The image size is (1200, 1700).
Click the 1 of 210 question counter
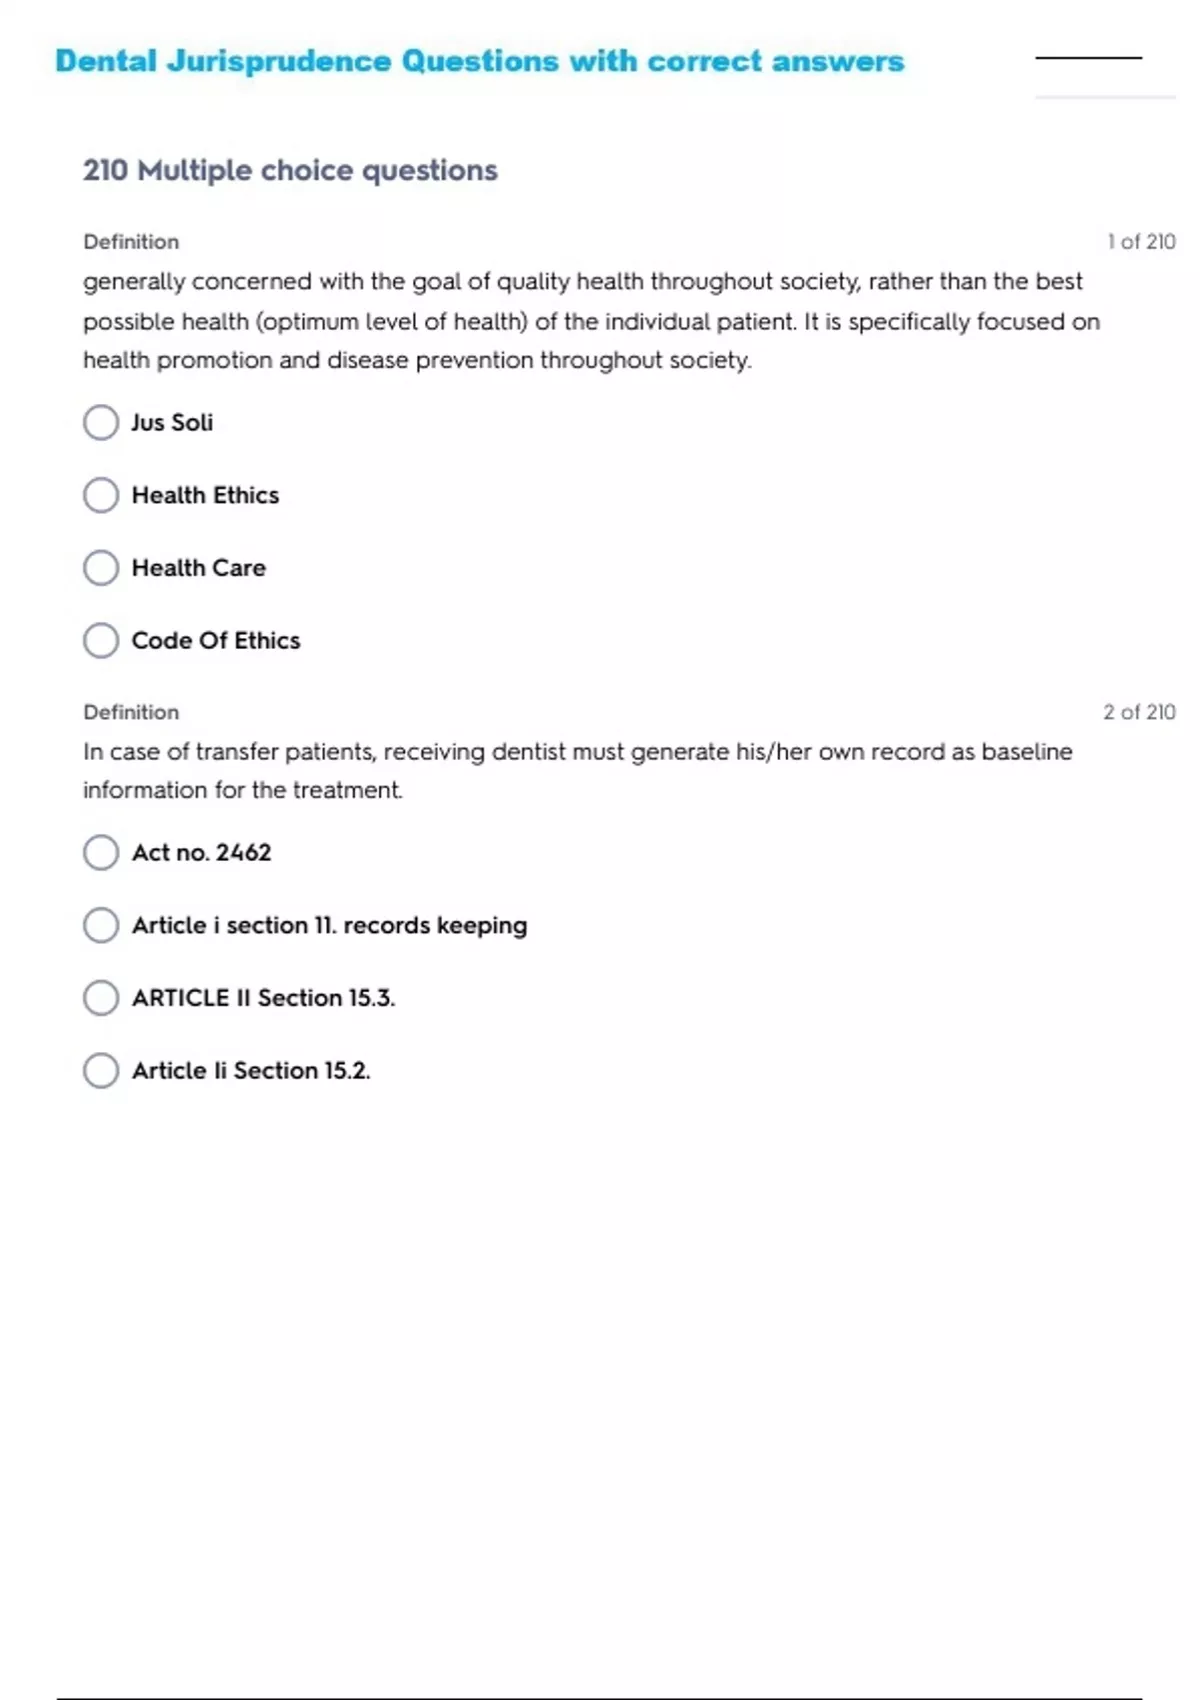(x=1141, y=242)
